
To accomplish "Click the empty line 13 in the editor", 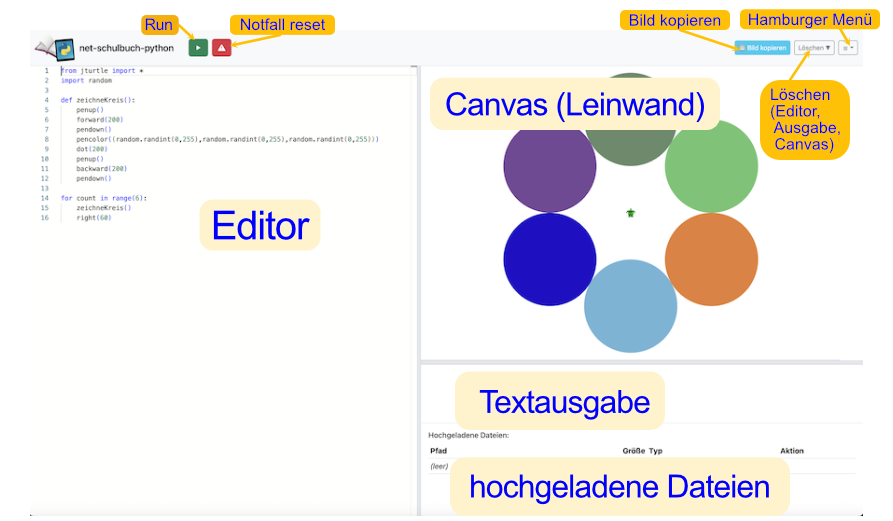I will [236, 188].
